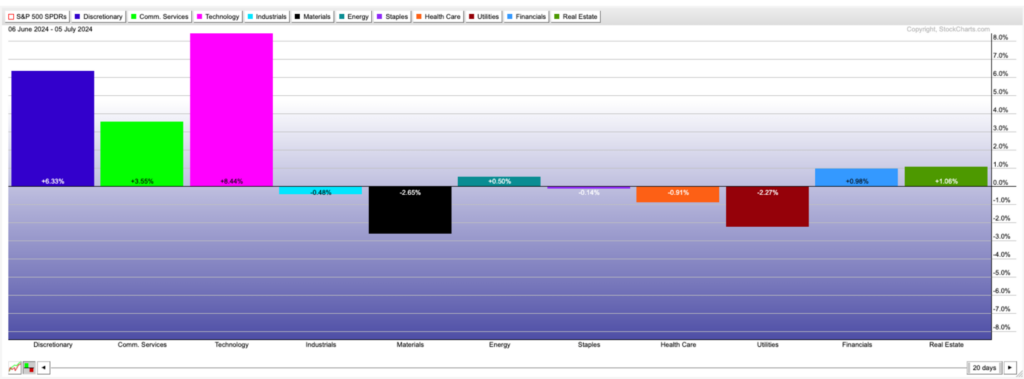
Task: Select the histogram bar mode icon
Action: (29, 368)
